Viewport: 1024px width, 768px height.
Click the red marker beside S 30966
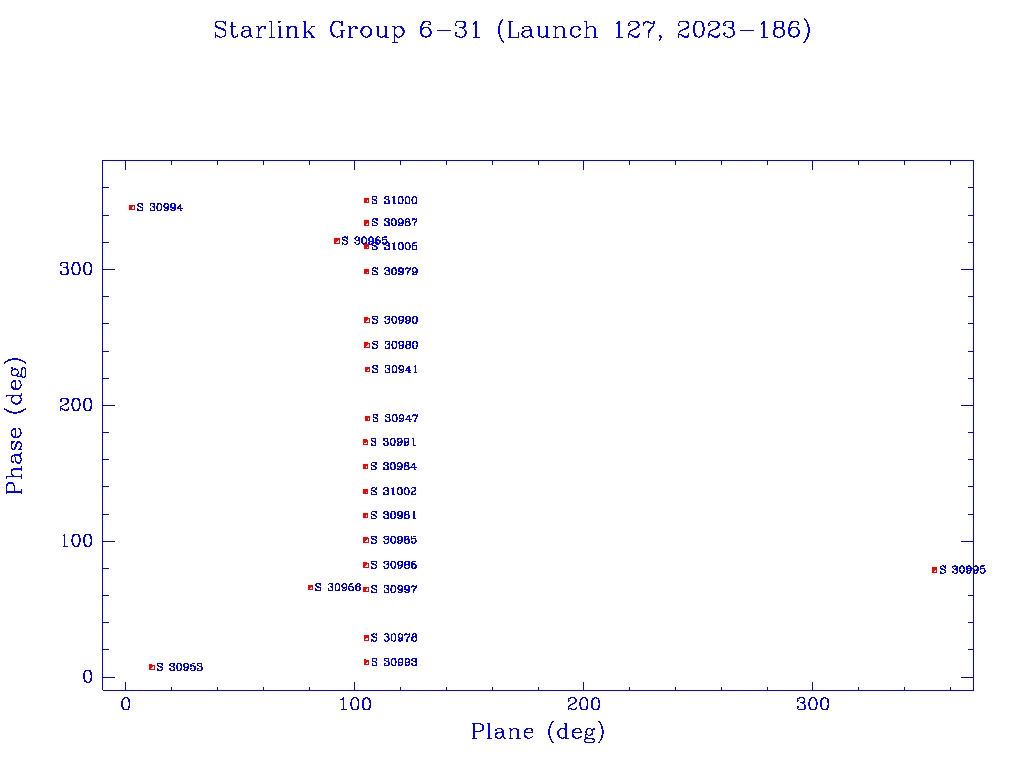(310, 588)
